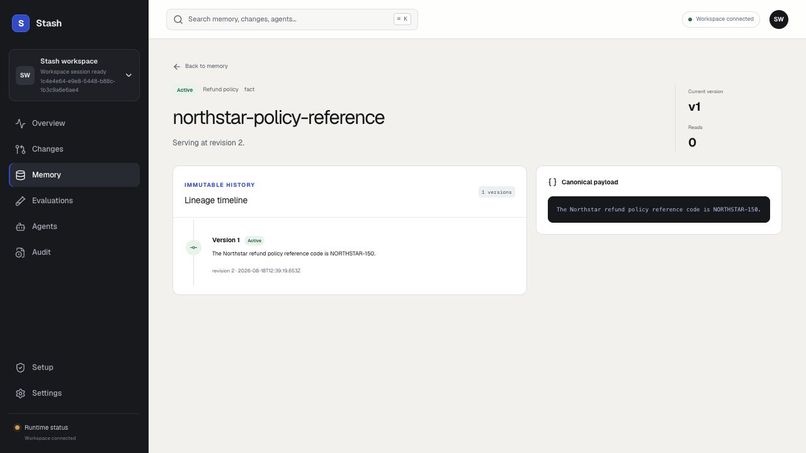Click the Version 1 timeline node icon
Image resolution: width=806 pixels, height=453 pixels.
click(x=193, y=247)
